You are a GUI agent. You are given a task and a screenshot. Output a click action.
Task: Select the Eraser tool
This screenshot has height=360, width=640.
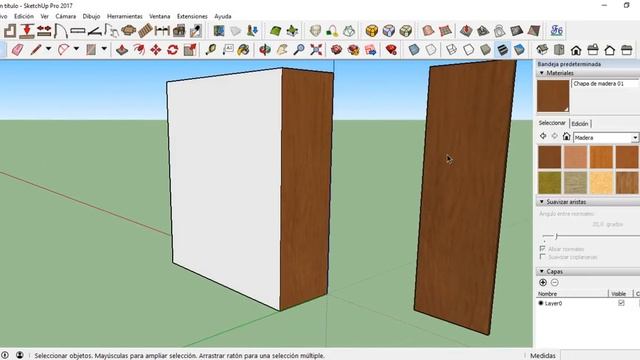pyautogui.click(x=17, y=50)
